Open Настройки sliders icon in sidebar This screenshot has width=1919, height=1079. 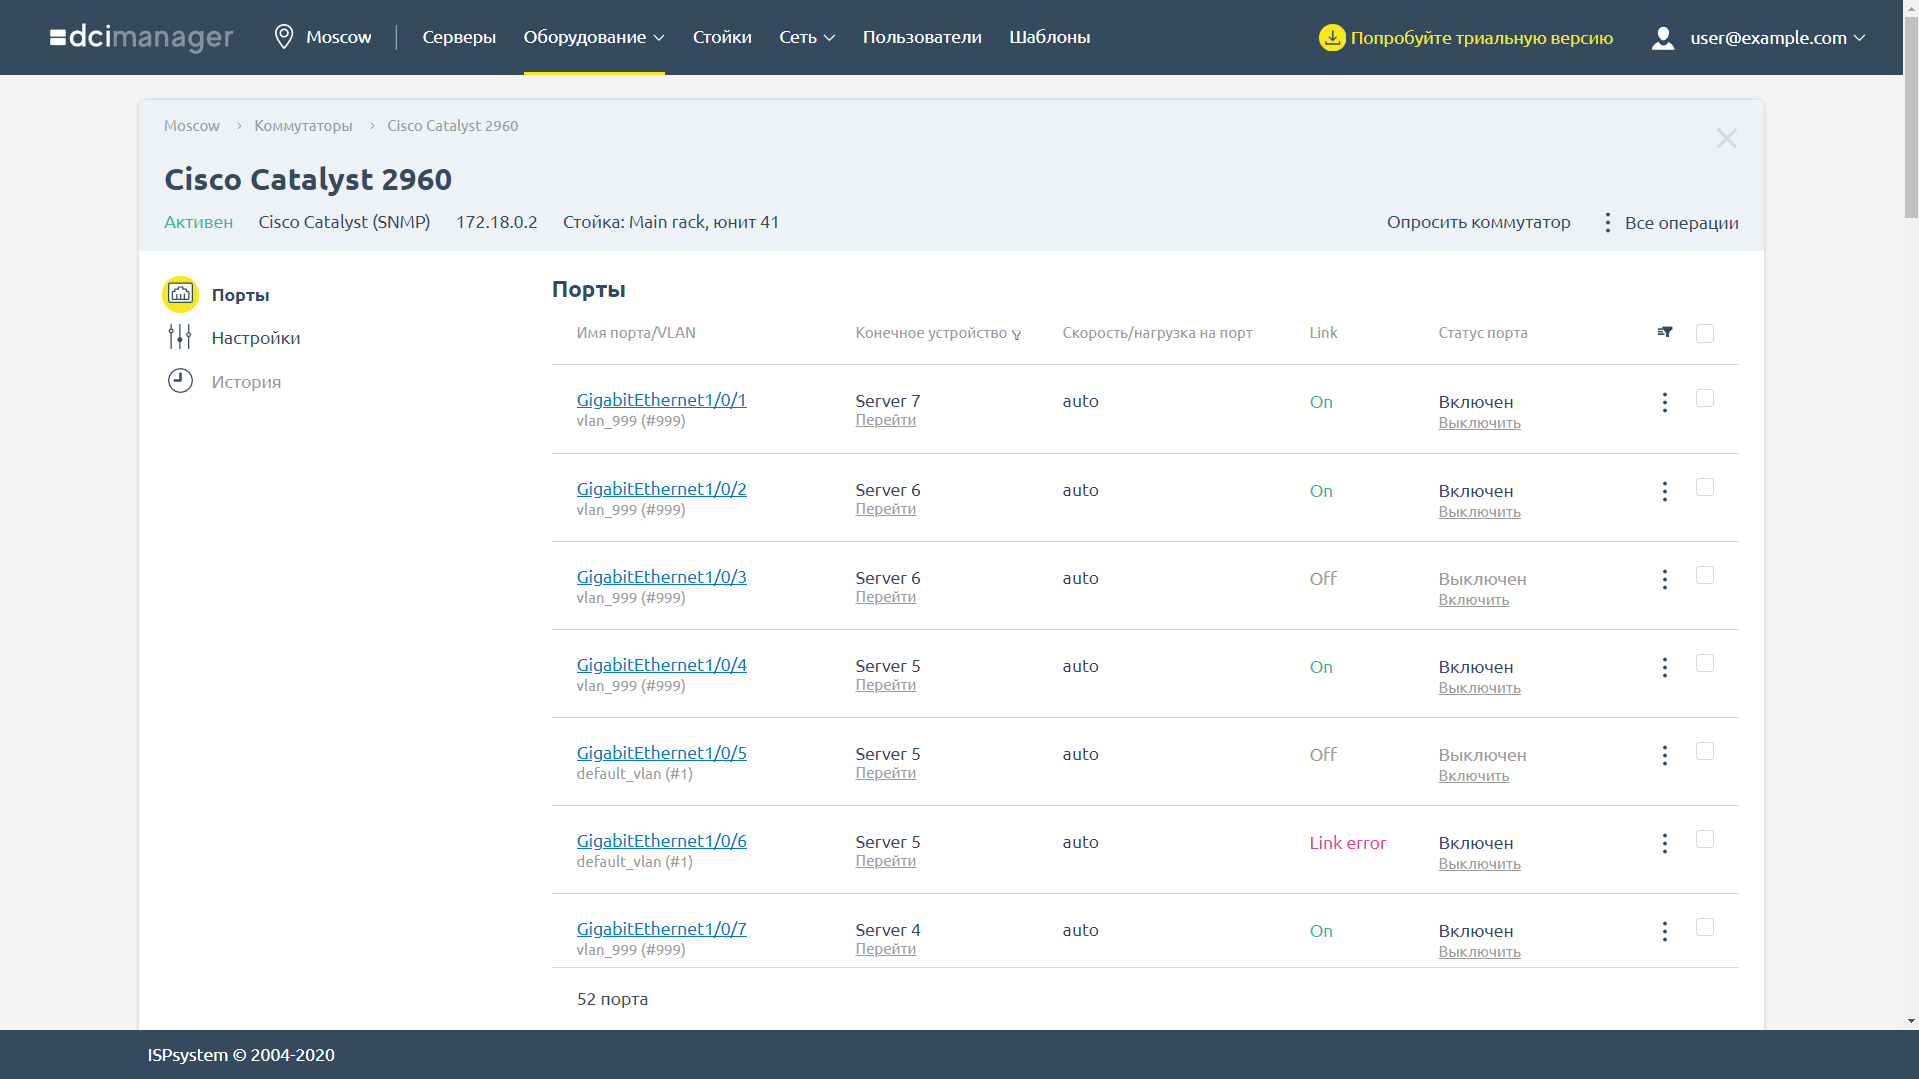point(180,337)
